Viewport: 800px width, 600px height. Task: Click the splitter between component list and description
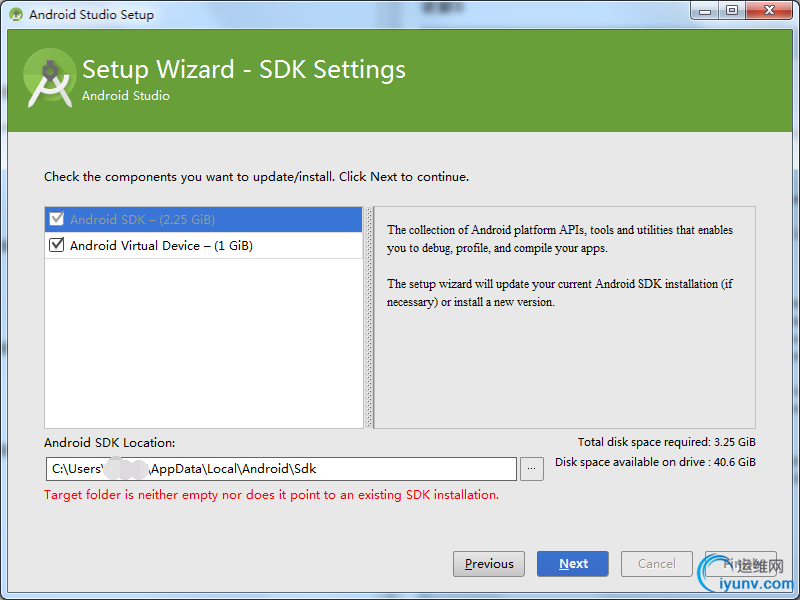[368, 318]
